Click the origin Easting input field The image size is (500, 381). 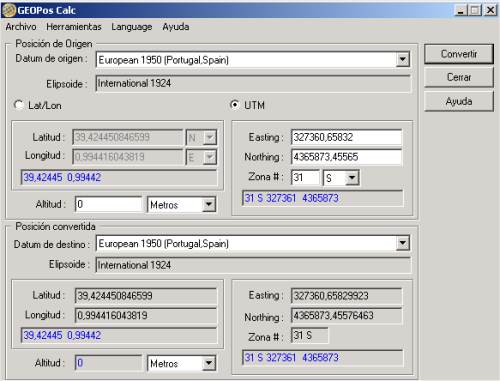346,137
